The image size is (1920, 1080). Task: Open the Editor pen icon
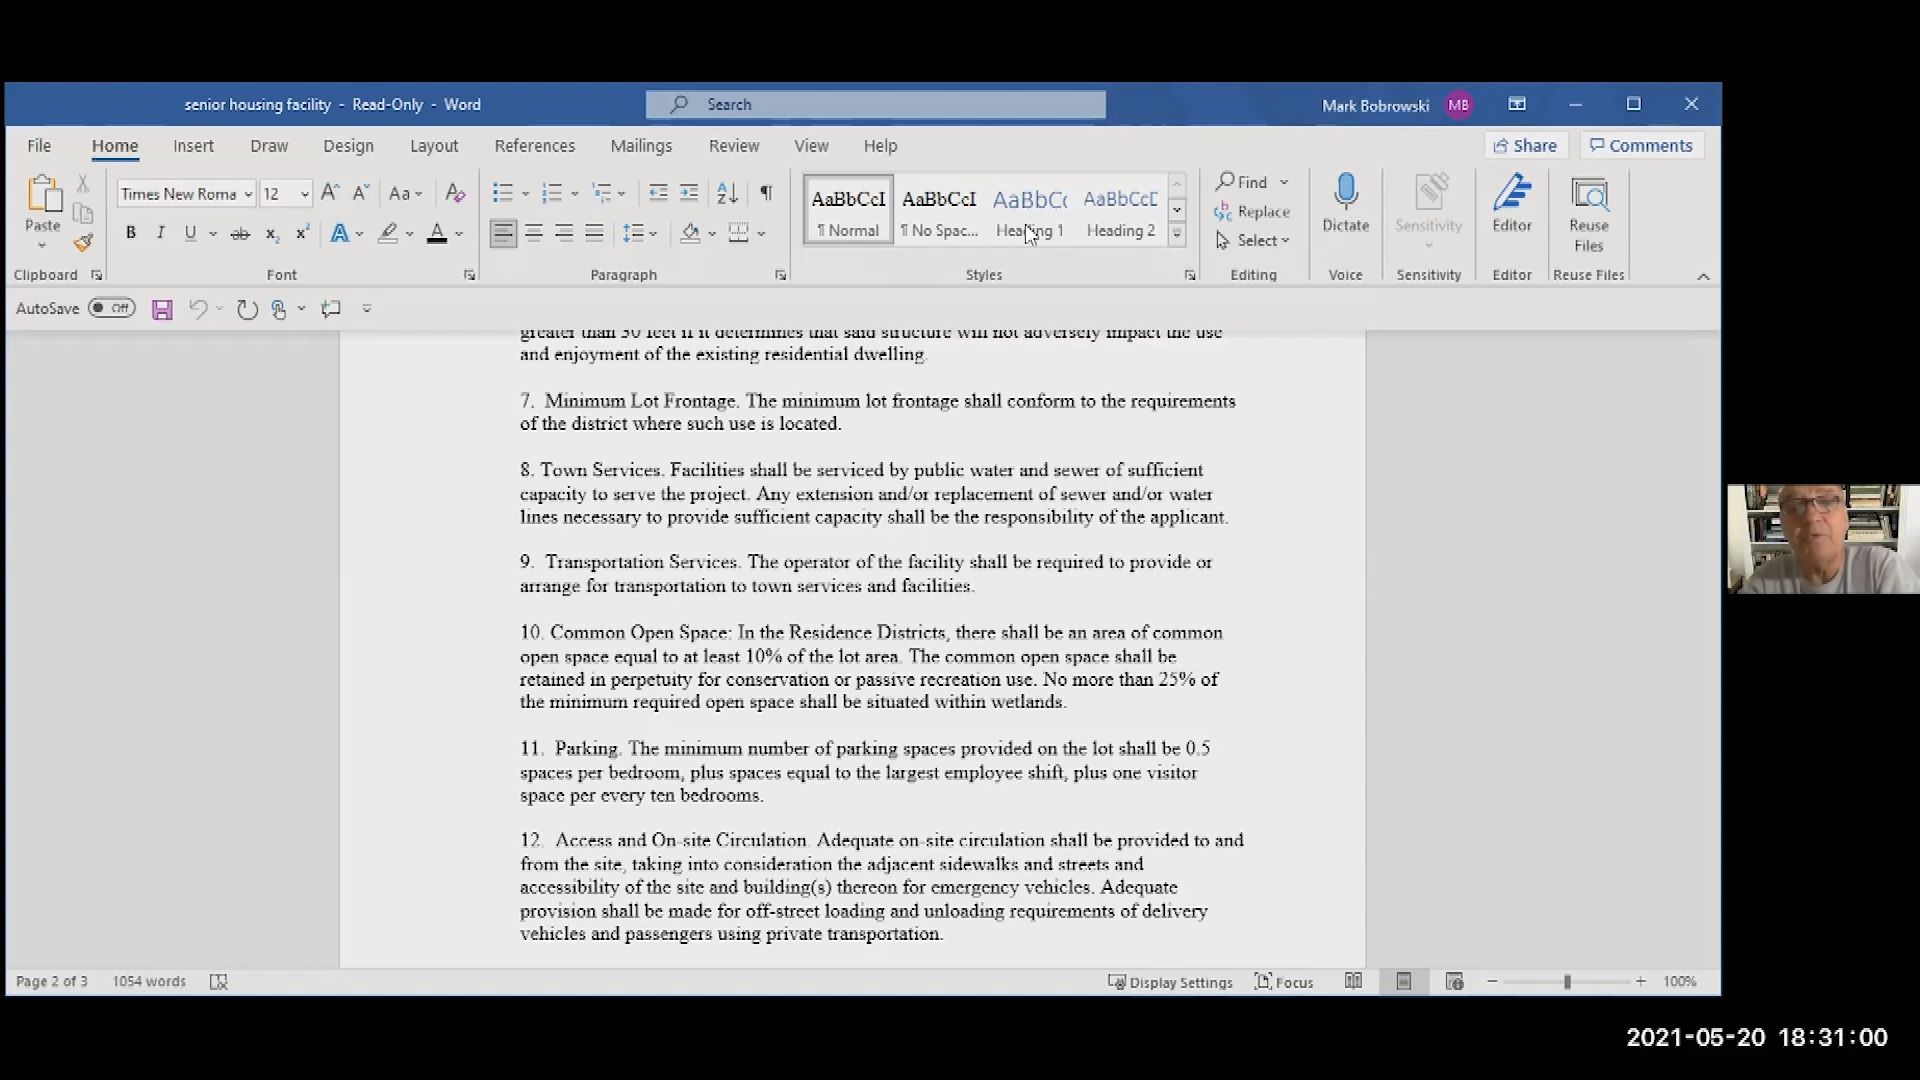[x=1511, y=193]
